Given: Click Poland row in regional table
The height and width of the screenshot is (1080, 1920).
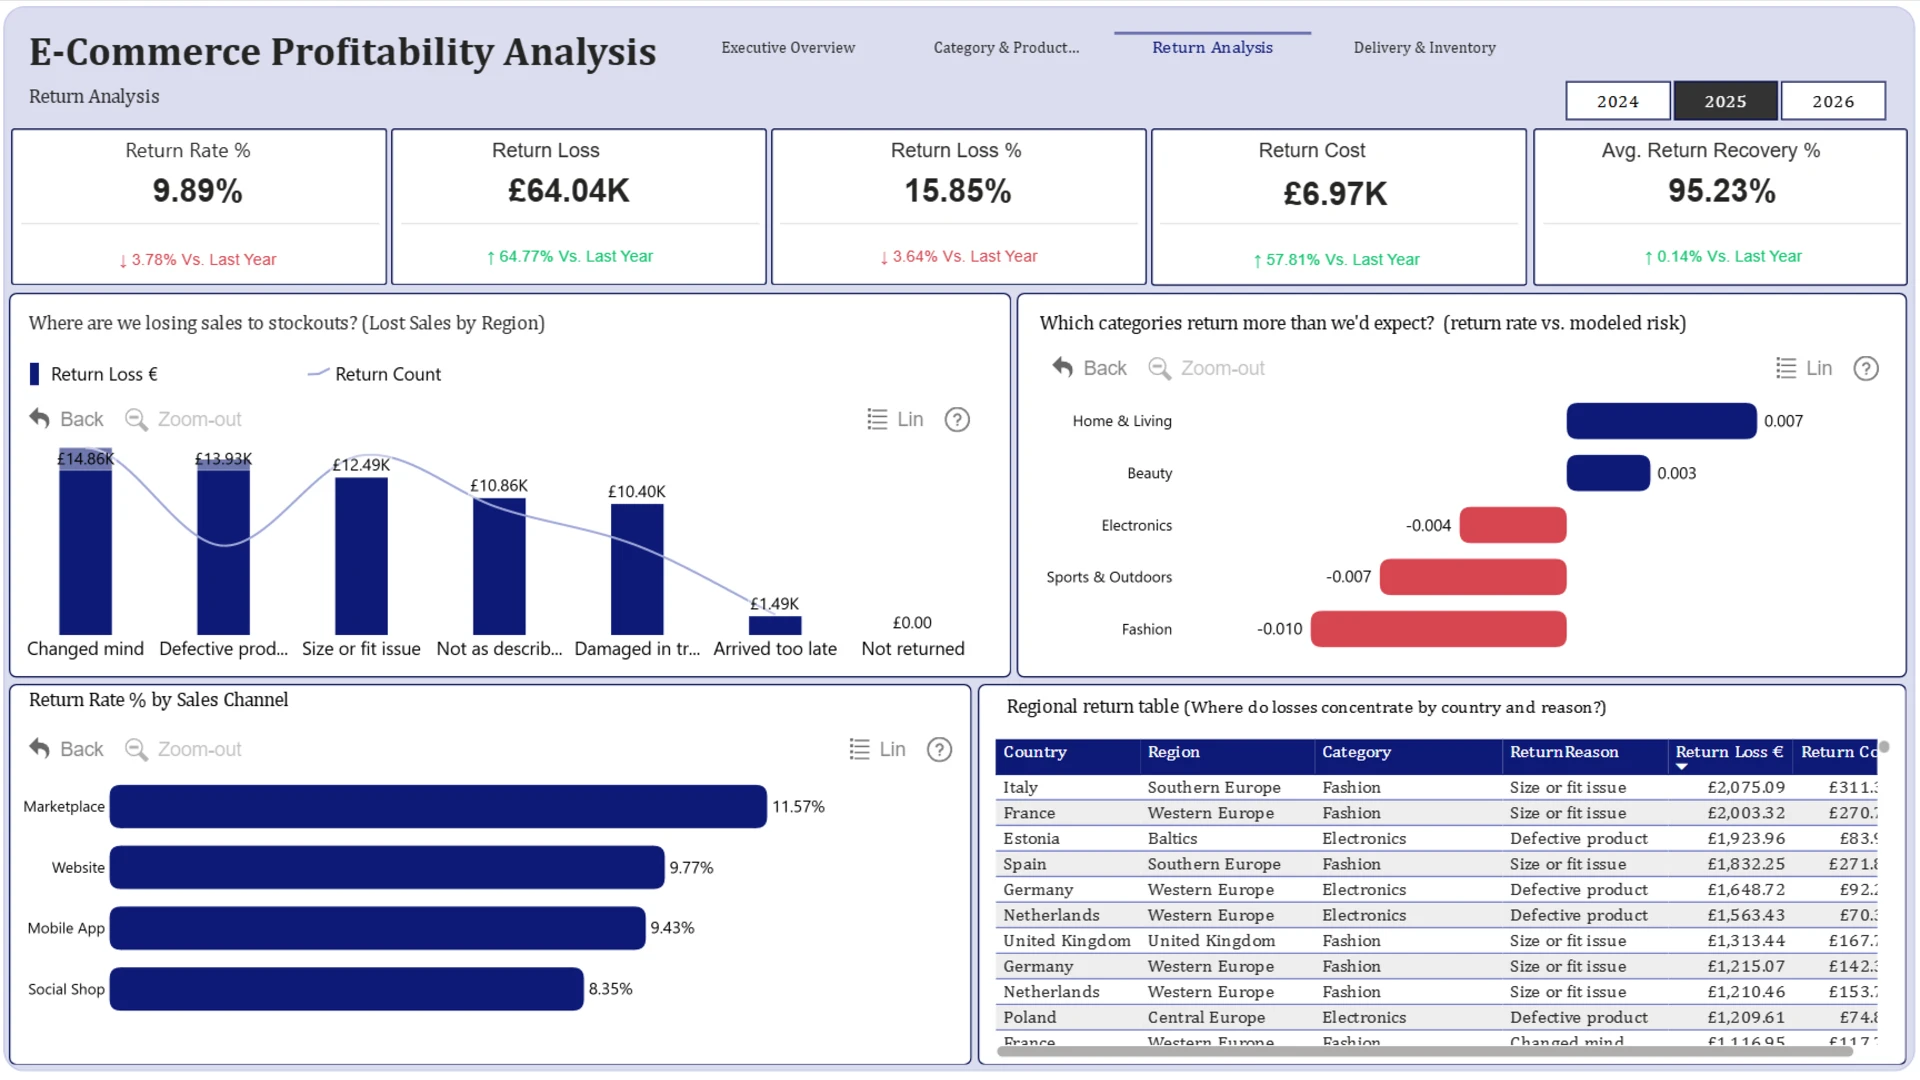Looking at the screenshot, I should [1436, 1018].
